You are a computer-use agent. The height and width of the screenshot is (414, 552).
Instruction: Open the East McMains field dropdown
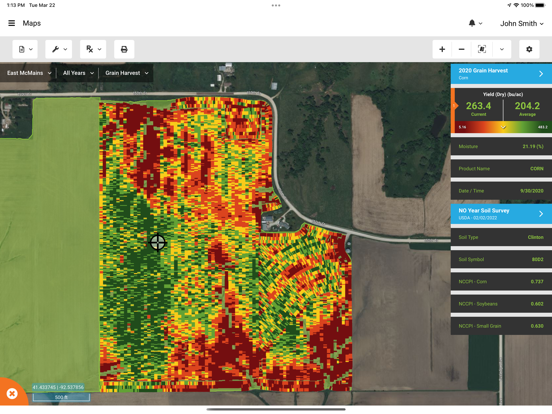pyautogui.click(x=29, y=73)
